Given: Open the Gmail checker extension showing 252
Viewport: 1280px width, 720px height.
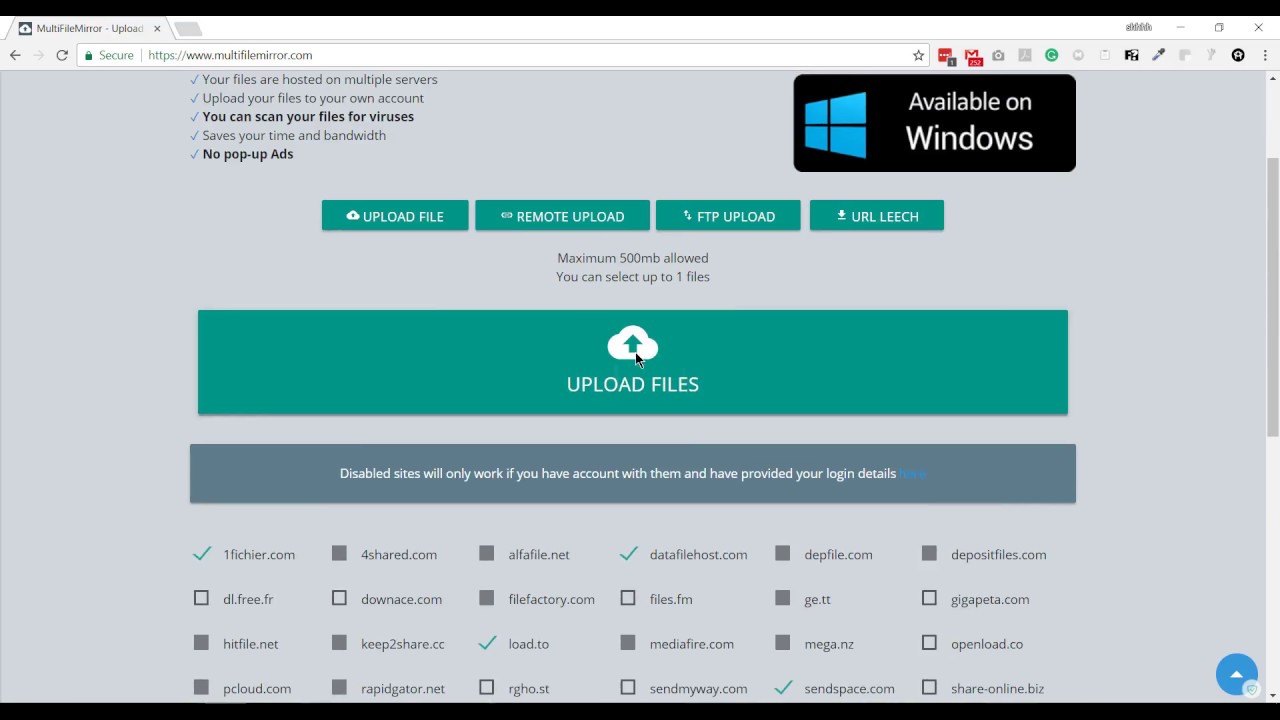Looking at the screenshot, I should coord(973,56).
